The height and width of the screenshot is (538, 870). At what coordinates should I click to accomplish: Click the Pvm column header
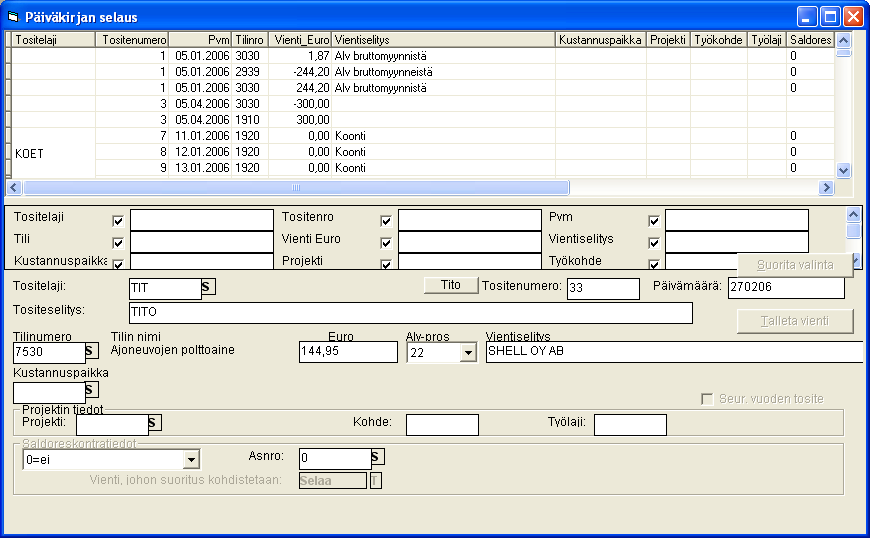click(x=200, y=40)
